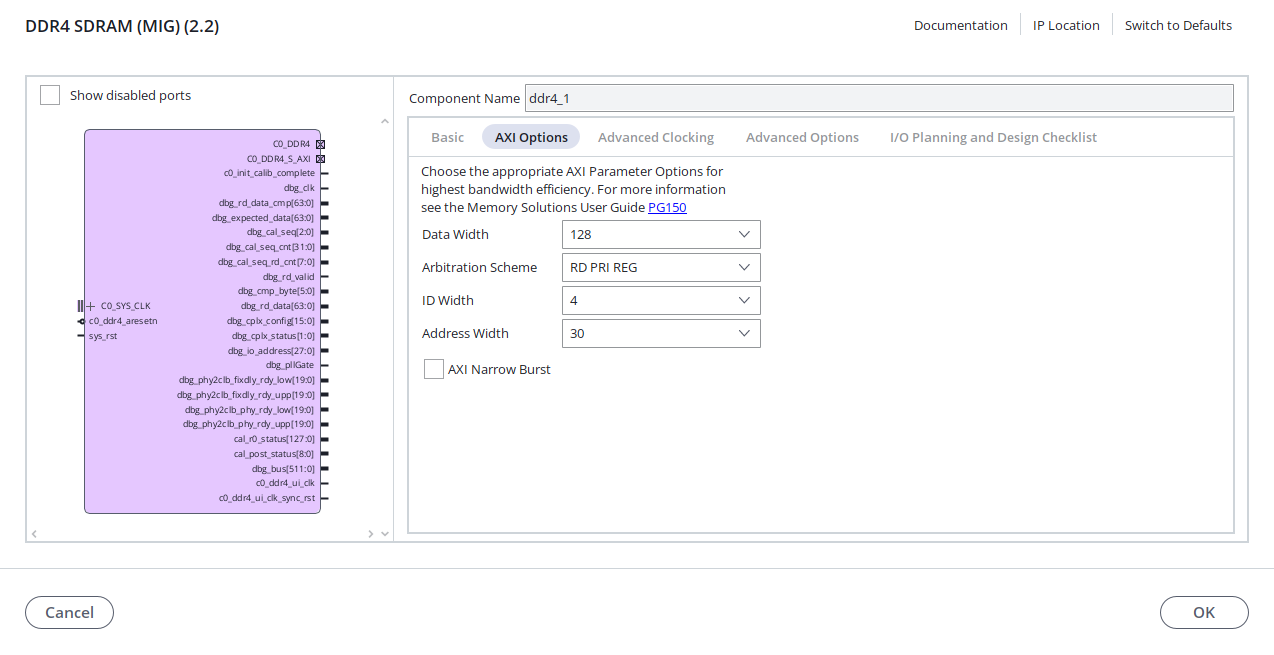Screen dimensions: 1274x655
Task: Click the Component Name input field
Action: [879, 98]
